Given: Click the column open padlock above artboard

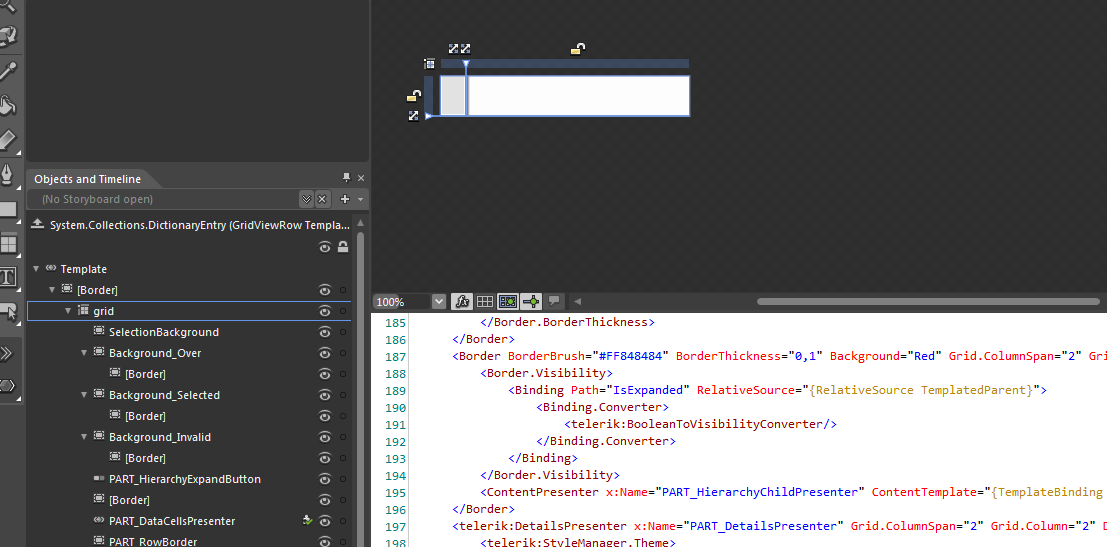Looking at the screenshot, I should click(x=578, y=49).
